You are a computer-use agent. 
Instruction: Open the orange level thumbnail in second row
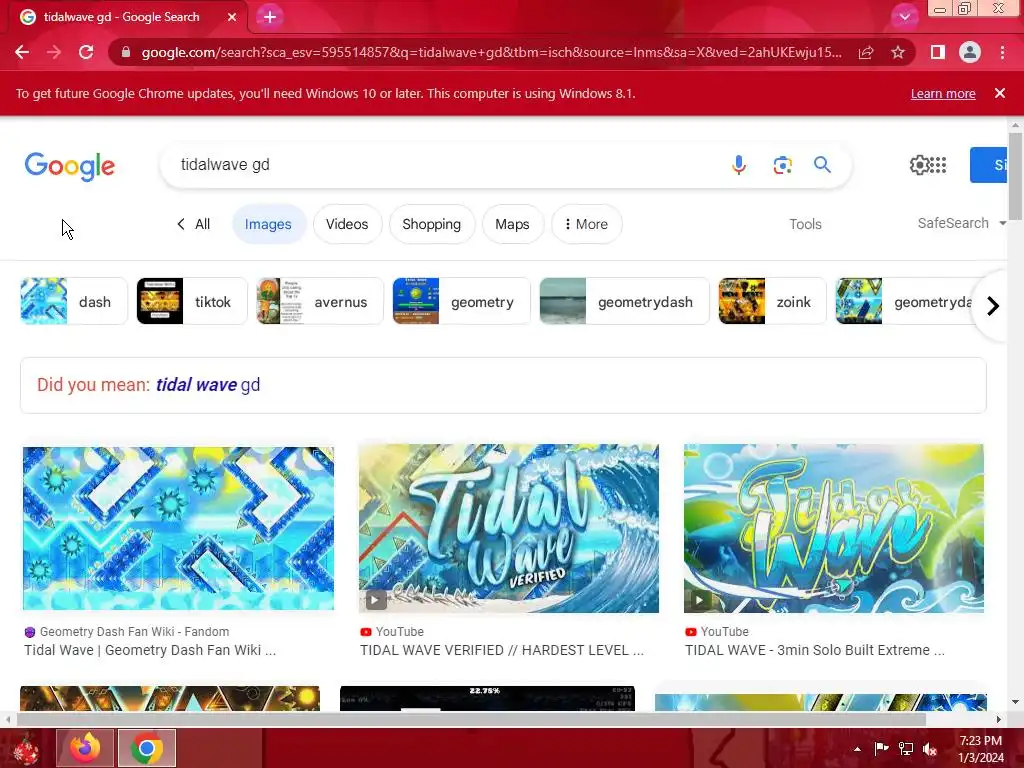coord(170,698)
